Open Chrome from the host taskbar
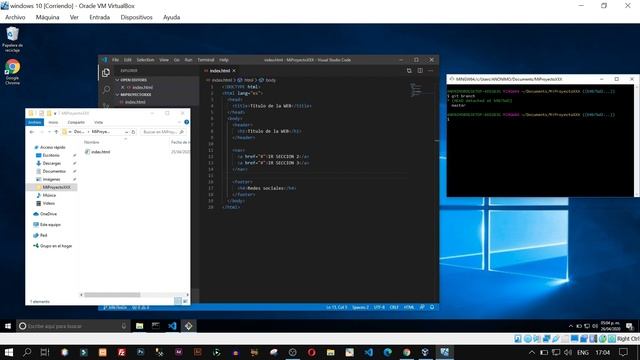640x360 pixels. 407,352
